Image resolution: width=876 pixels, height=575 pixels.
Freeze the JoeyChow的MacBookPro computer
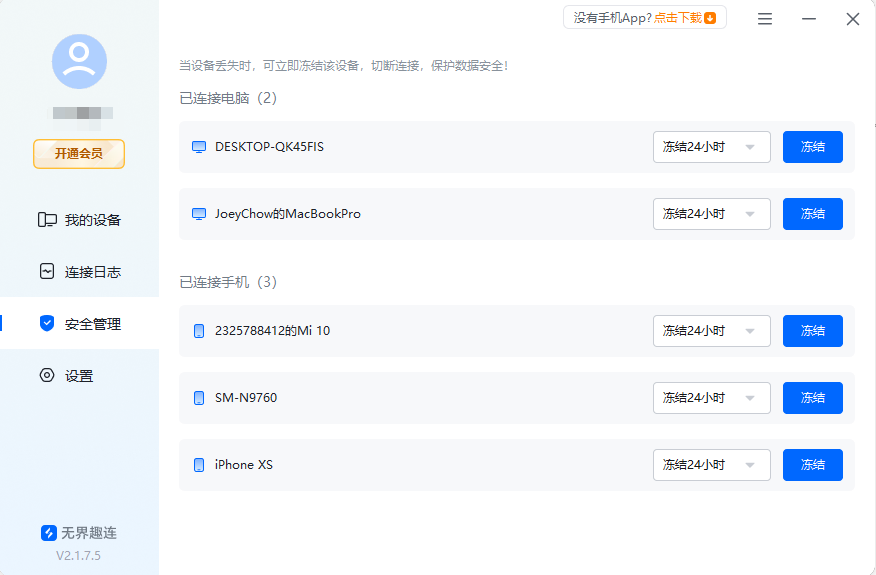click(x=812, y=214)
